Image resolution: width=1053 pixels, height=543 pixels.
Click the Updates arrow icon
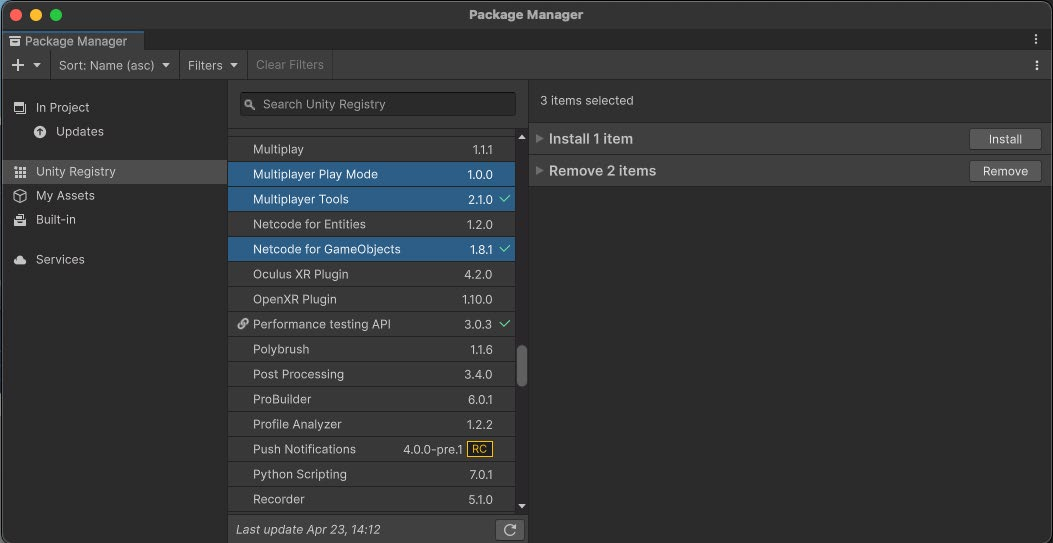point(40,132)
